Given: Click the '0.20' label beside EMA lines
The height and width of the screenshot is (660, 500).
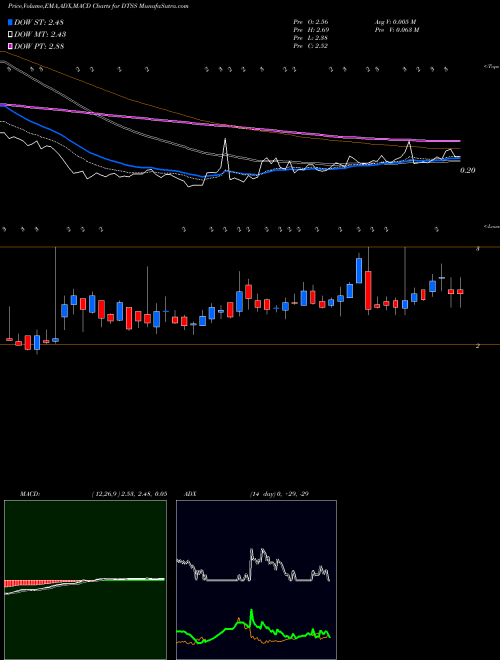Looking at the screenshot, I should click(x=468, y=170).
